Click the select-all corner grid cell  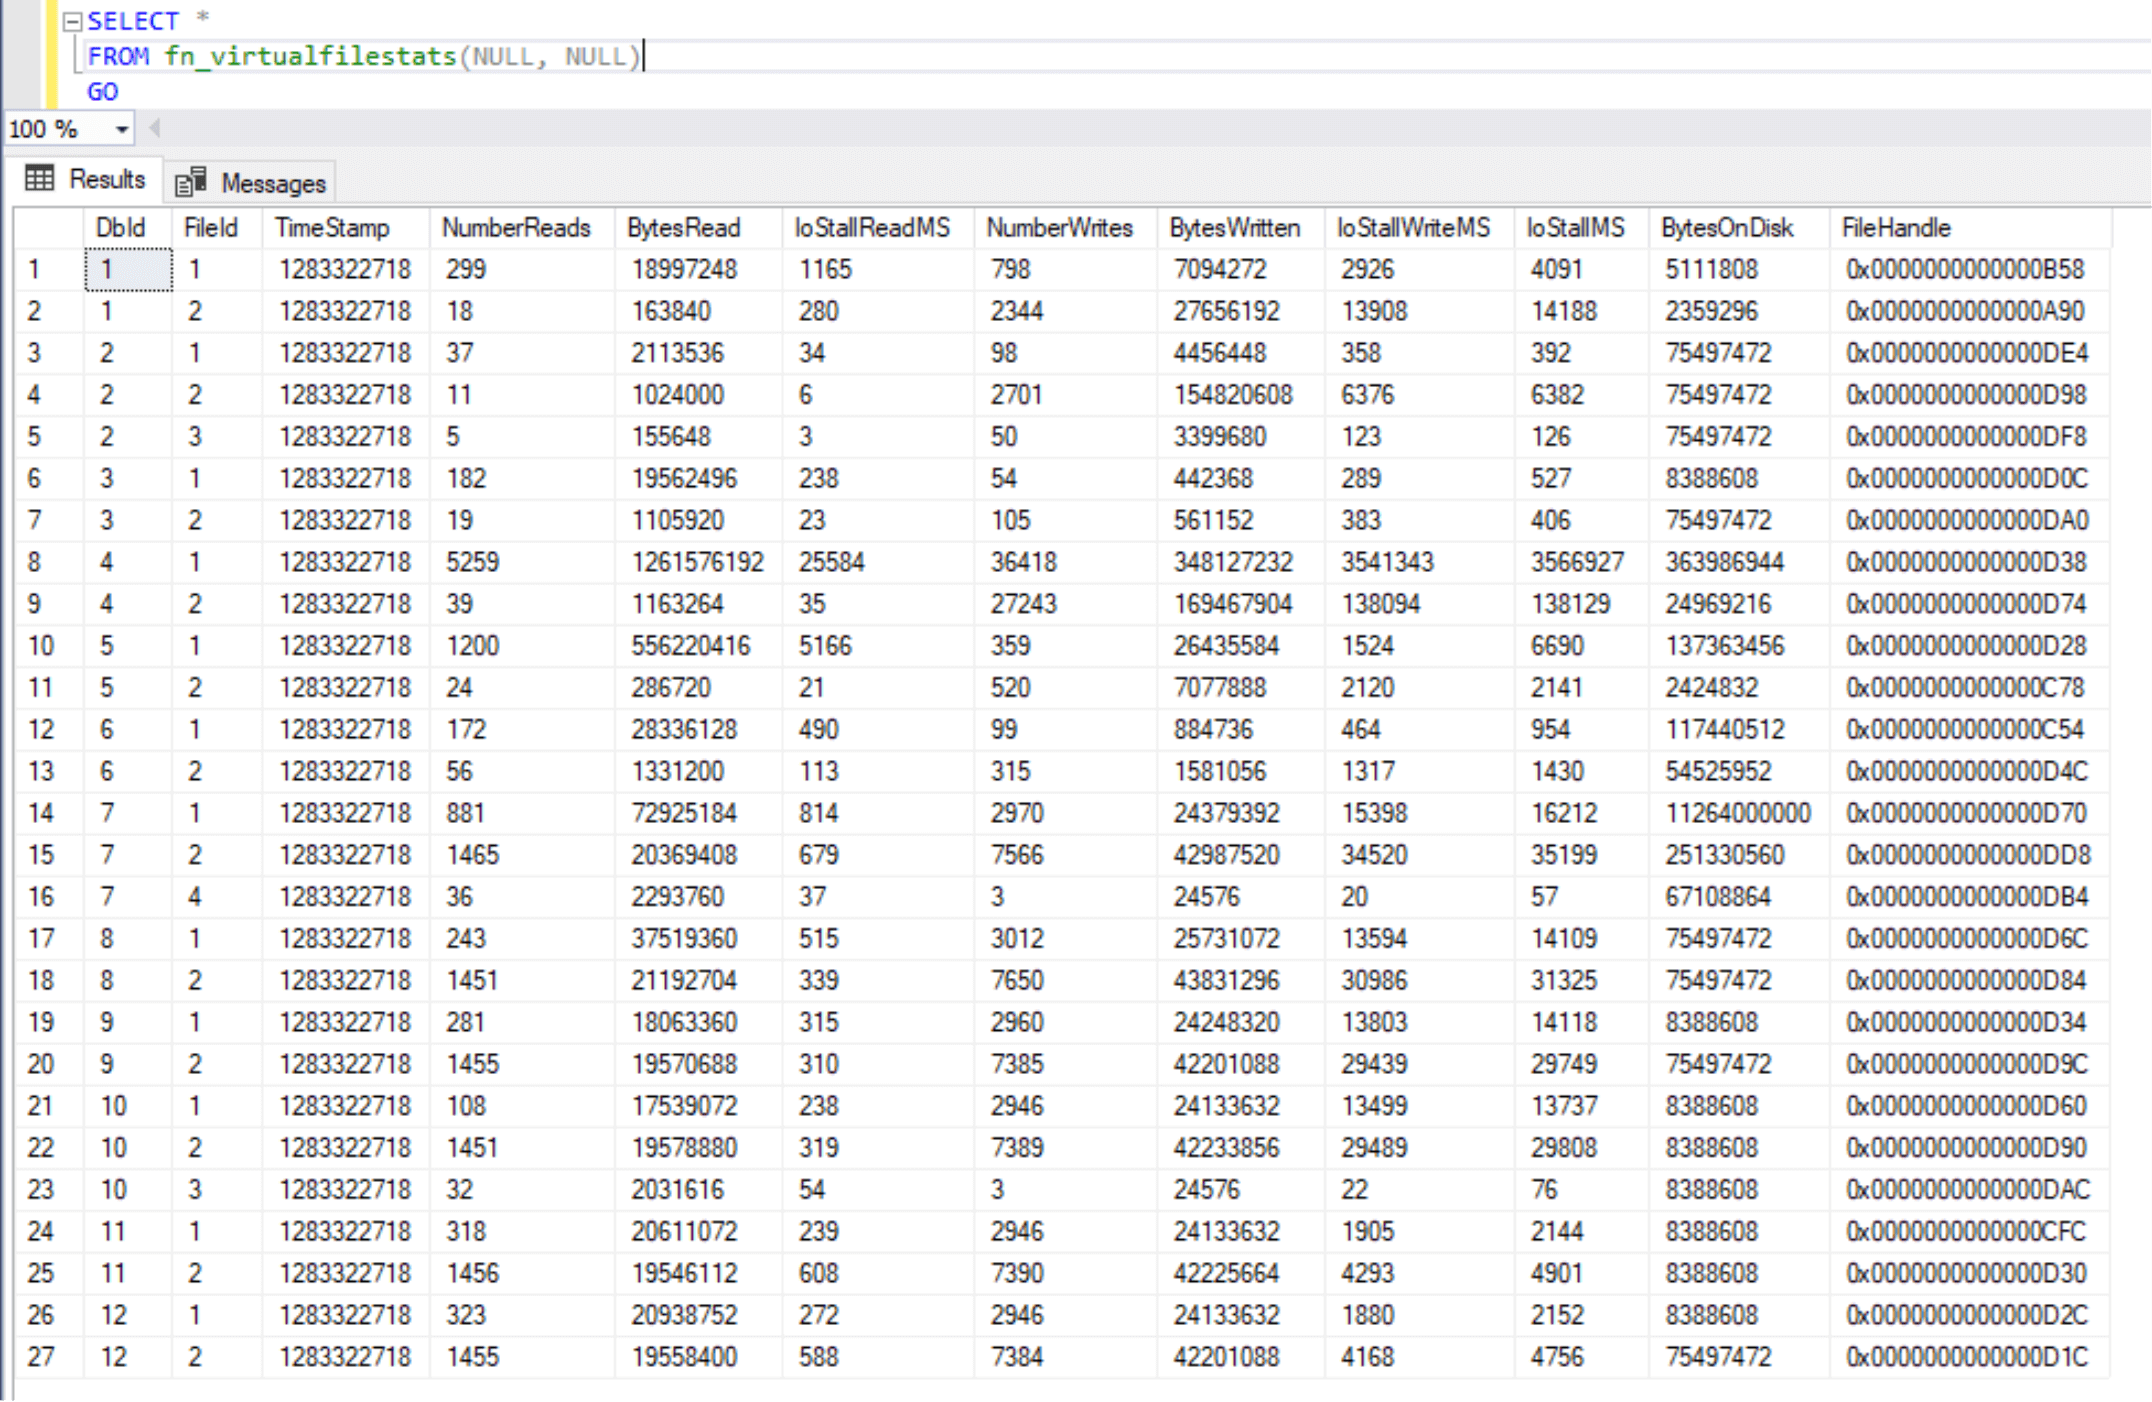[x=48, y=228]
